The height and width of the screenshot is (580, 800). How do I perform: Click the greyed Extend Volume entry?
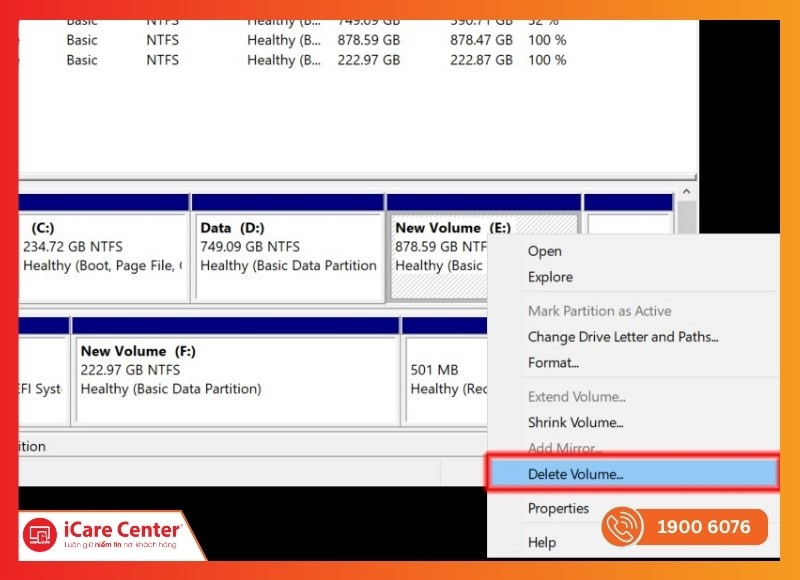pyautogui.click(x=577, y=397)
